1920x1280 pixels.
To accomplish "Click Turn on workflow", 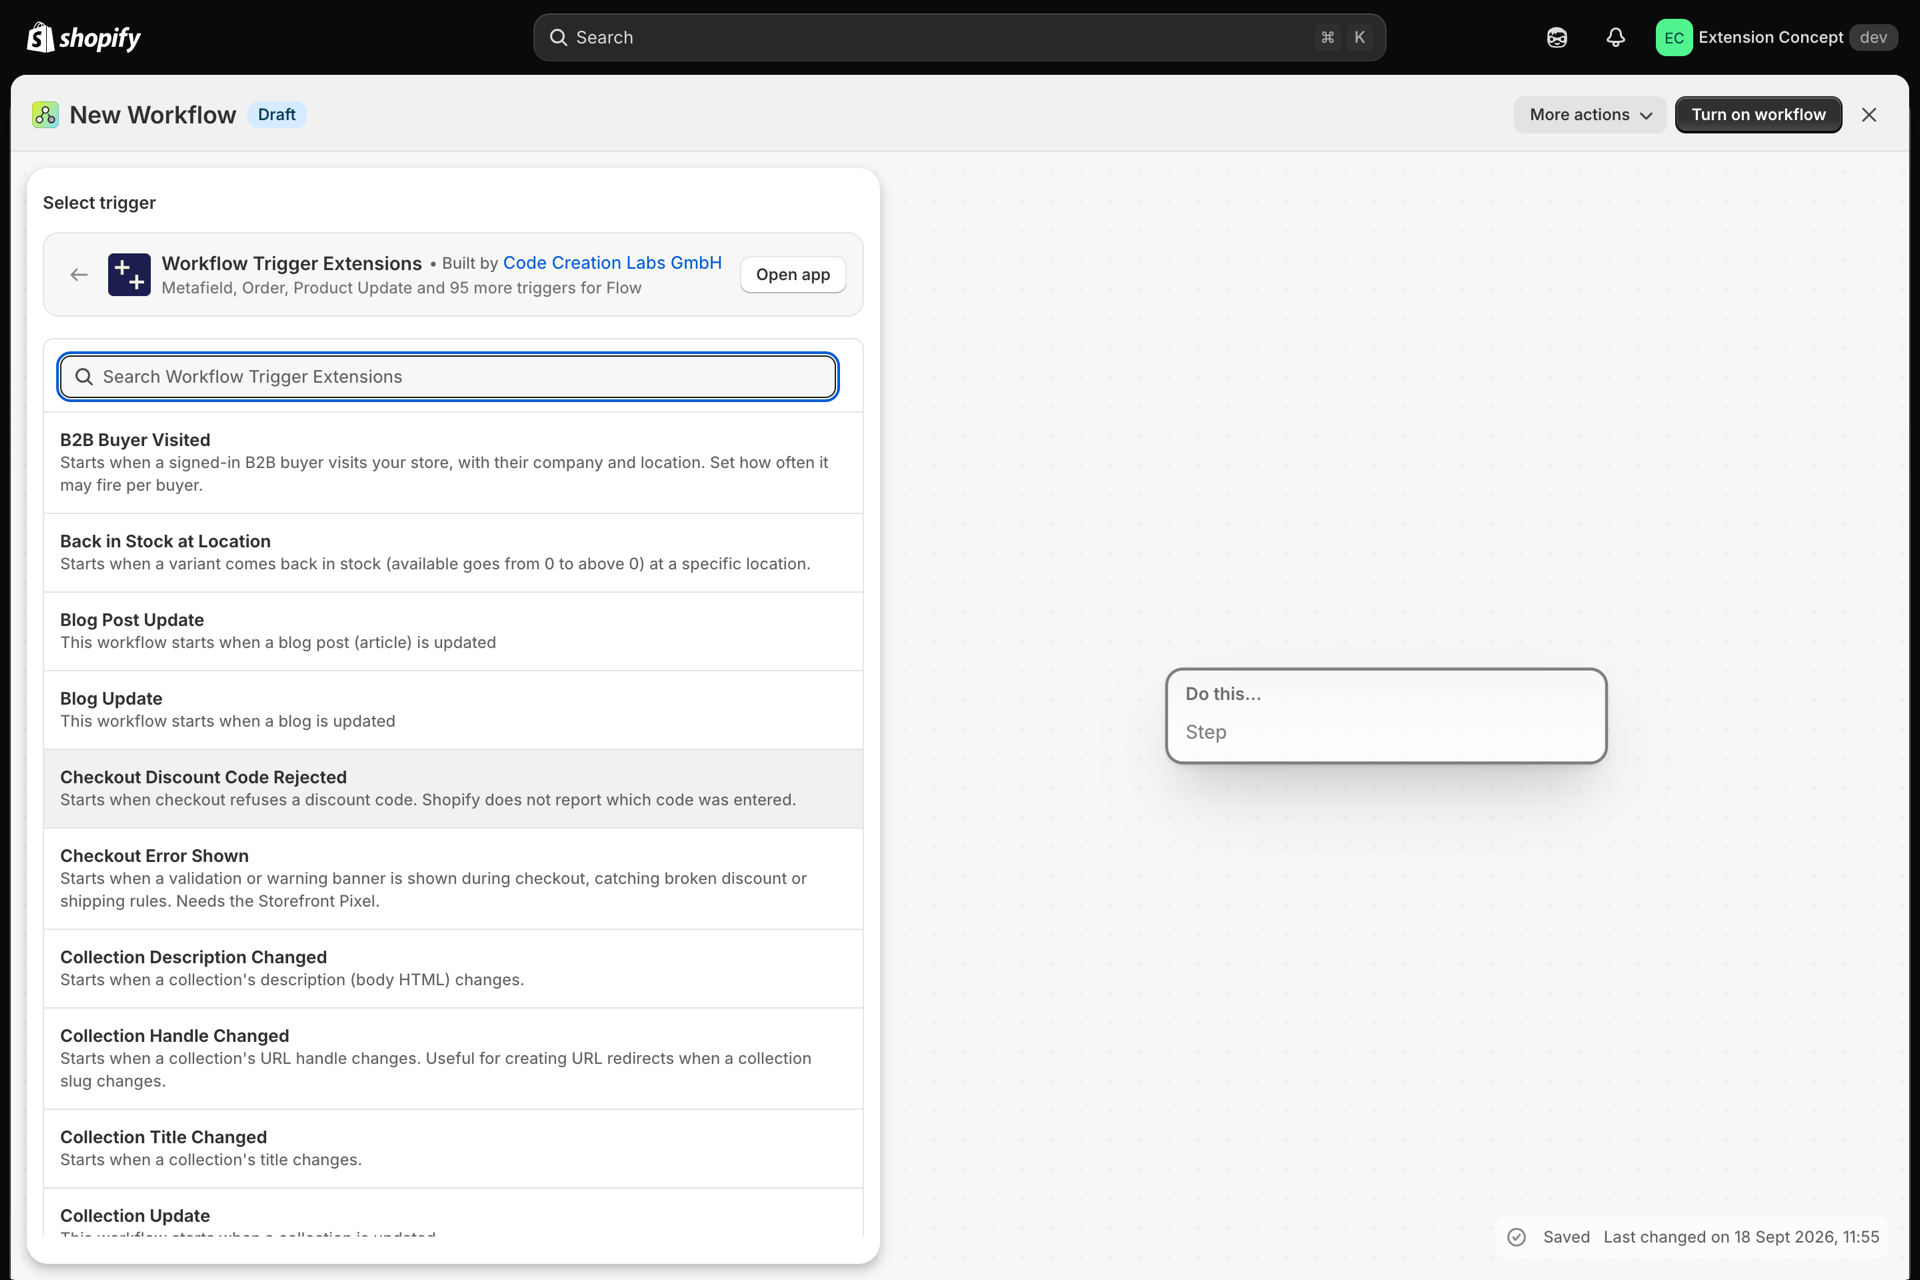I will pyautogui.click(x=1758, y=115).
